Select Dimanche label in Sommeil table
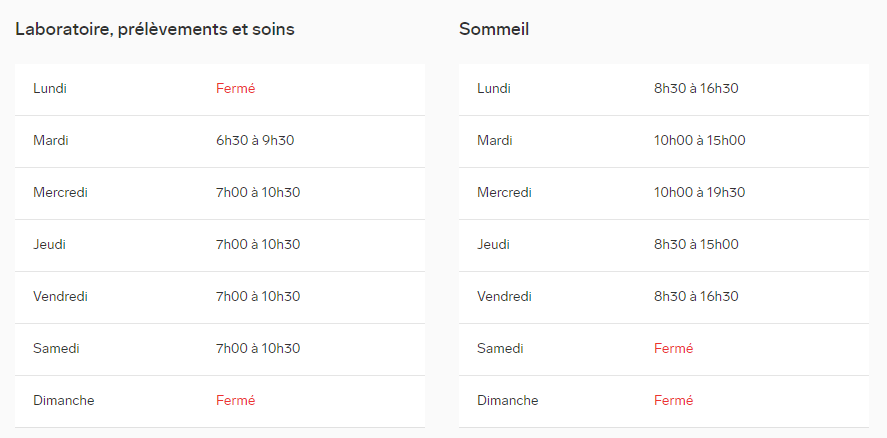 pos(508,401)
